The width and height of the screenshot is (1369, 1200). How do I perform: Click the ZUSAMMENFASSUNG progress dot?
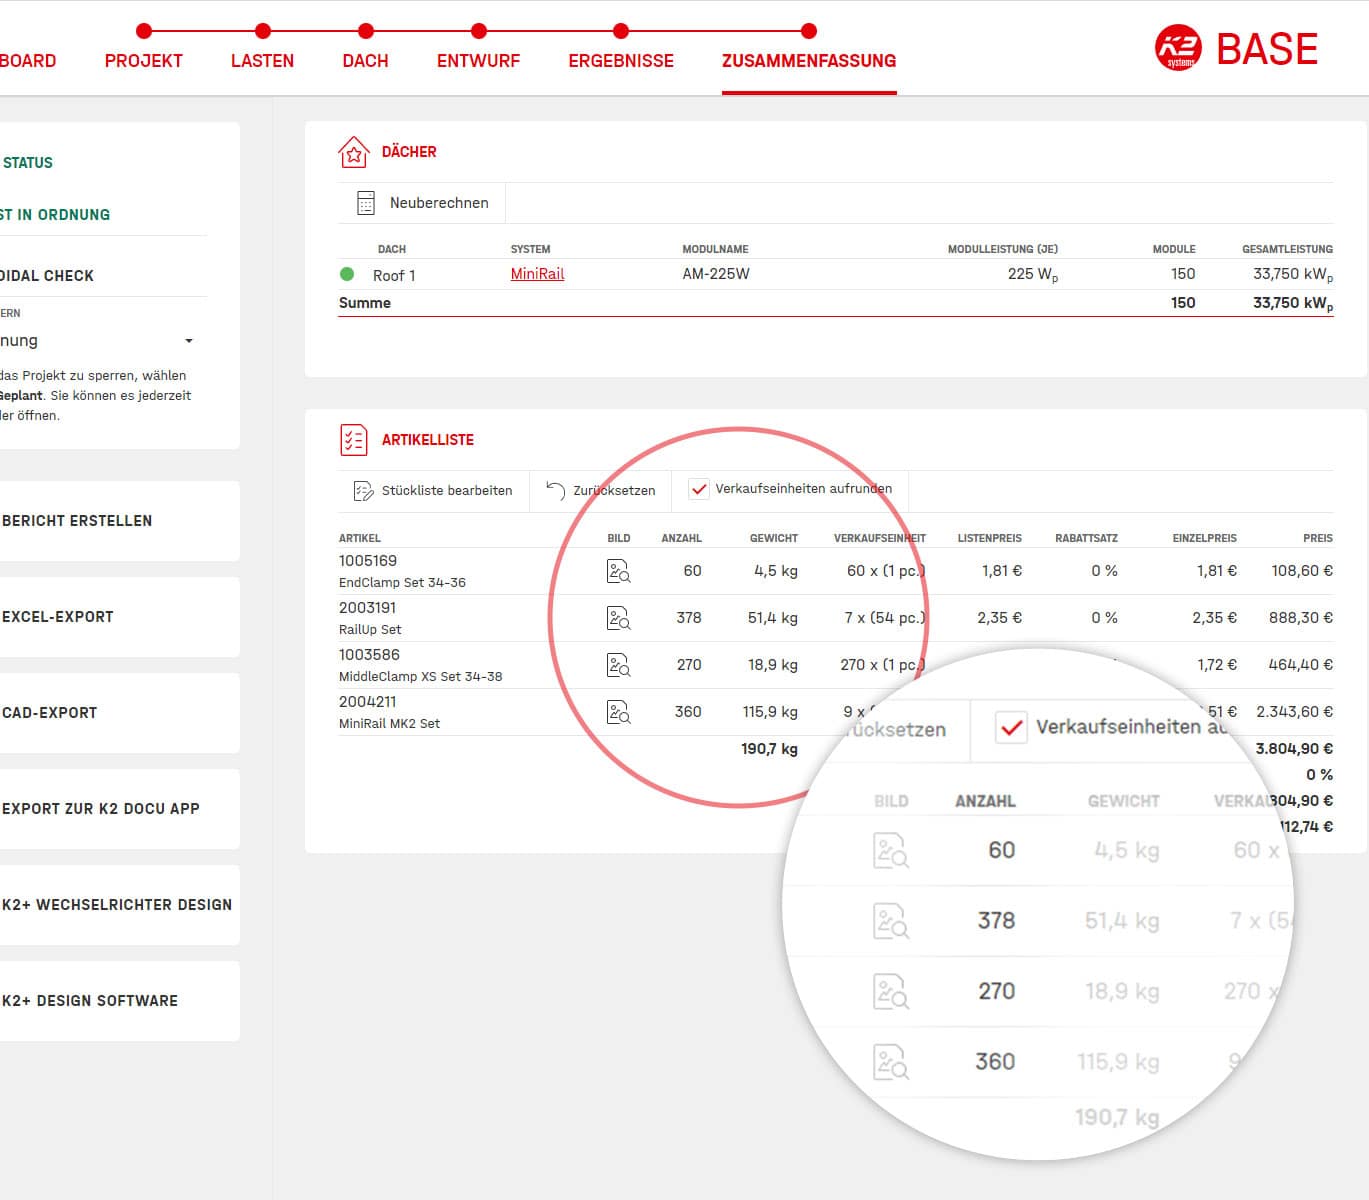[809, 31]
